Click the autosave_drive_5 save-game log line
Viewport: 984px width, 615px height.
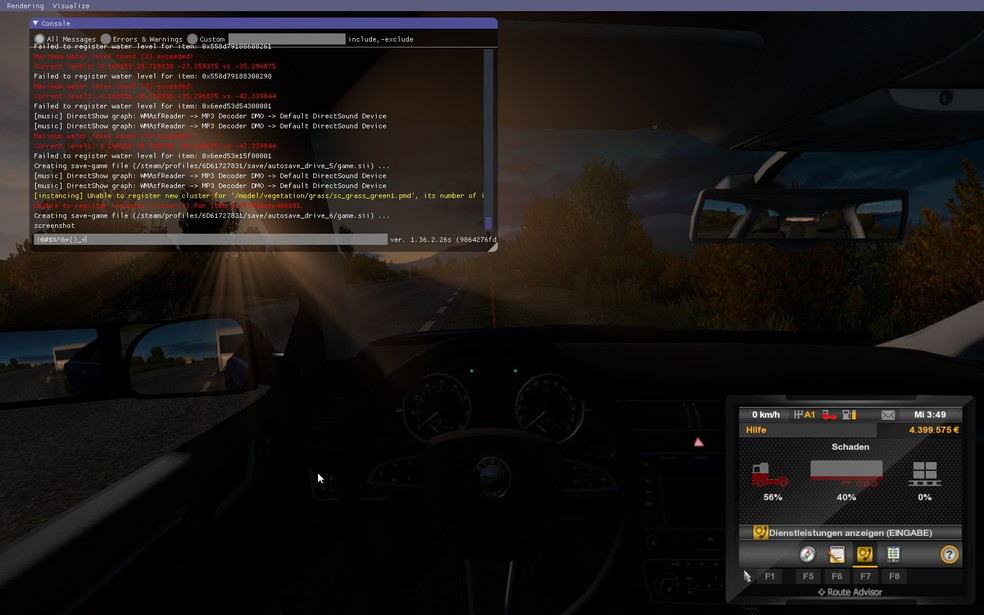[211, 166]
